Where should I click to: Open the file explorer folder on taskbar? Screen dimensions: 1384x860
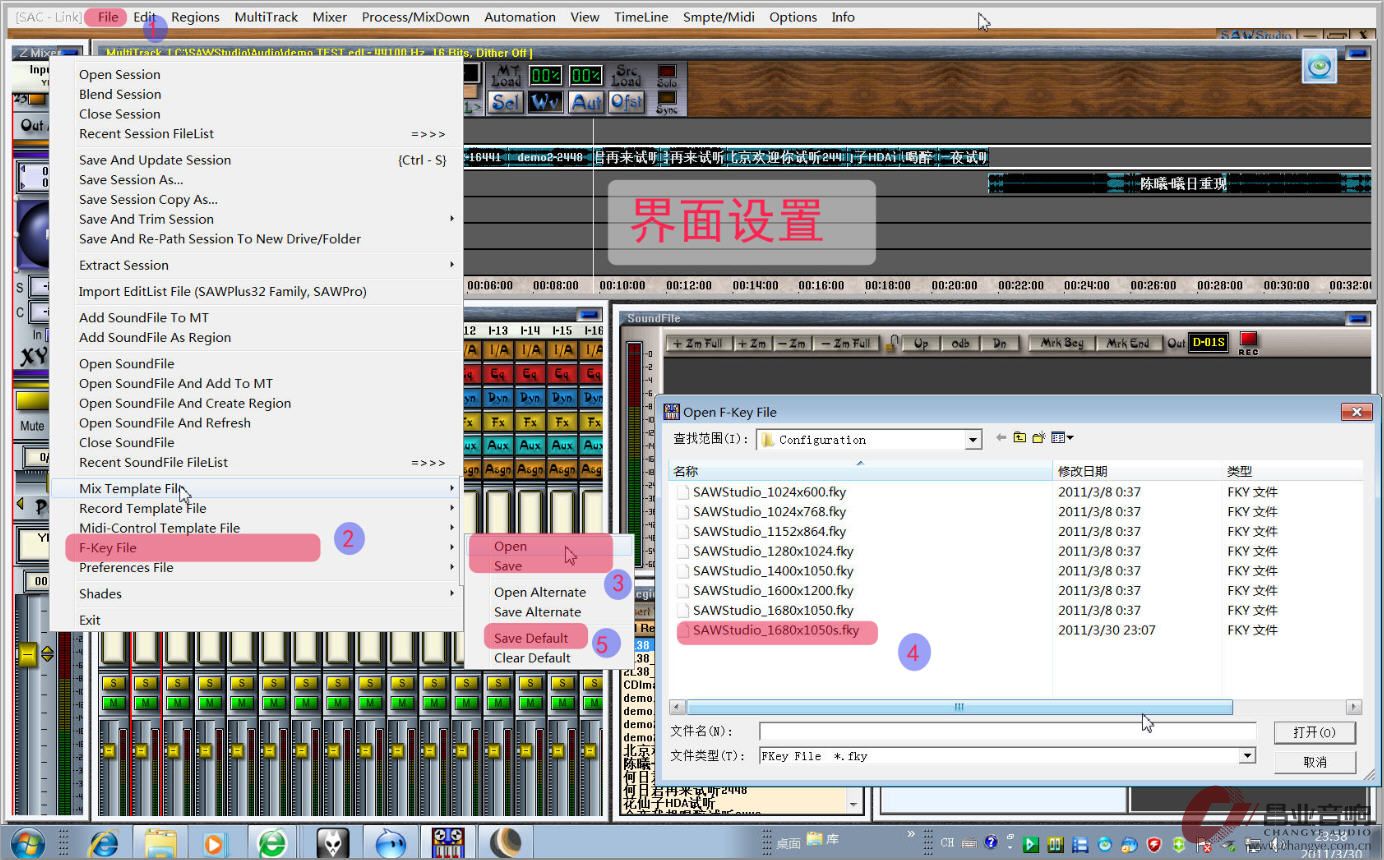tap(160, 842)
